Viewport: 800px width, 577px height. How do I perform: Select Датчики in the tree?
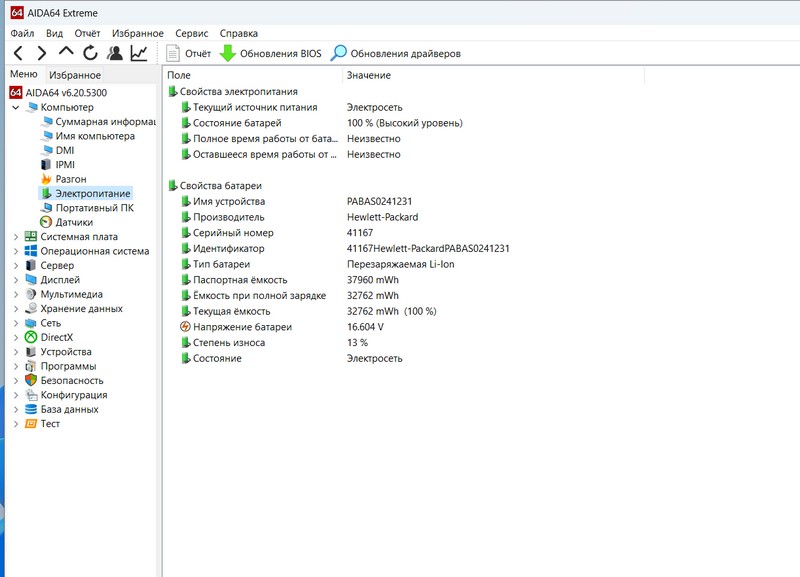tap(74, 222)
